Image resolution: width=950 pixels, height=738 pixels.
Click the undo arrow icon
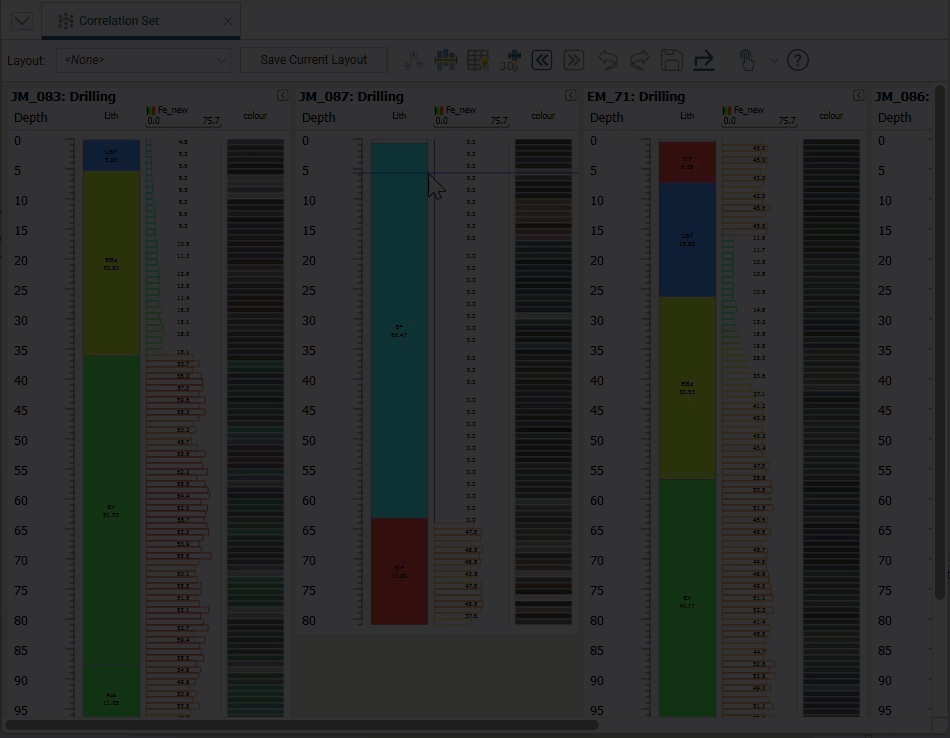tap(608, 60)
